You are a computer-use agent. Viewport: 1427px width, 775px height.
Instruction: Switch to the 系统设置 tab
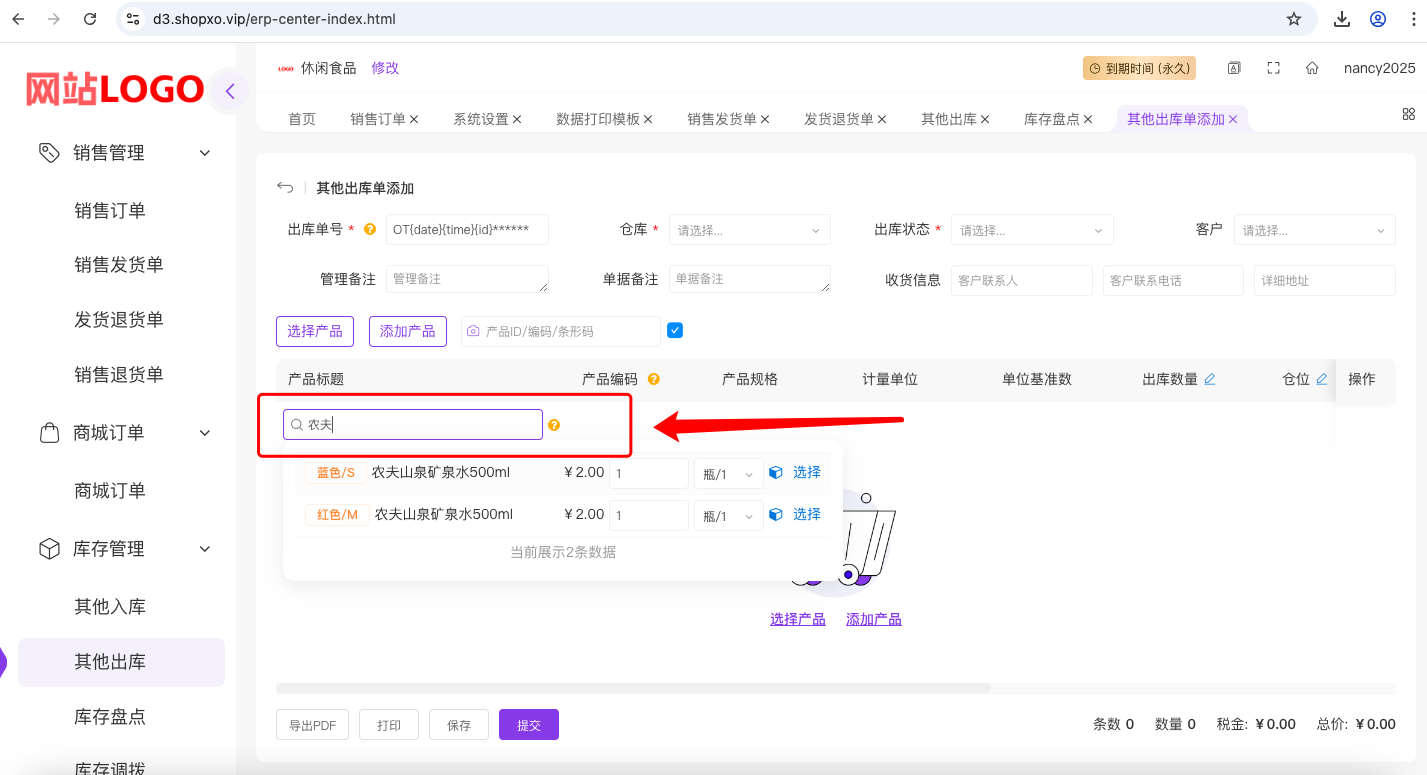(481, 119)
